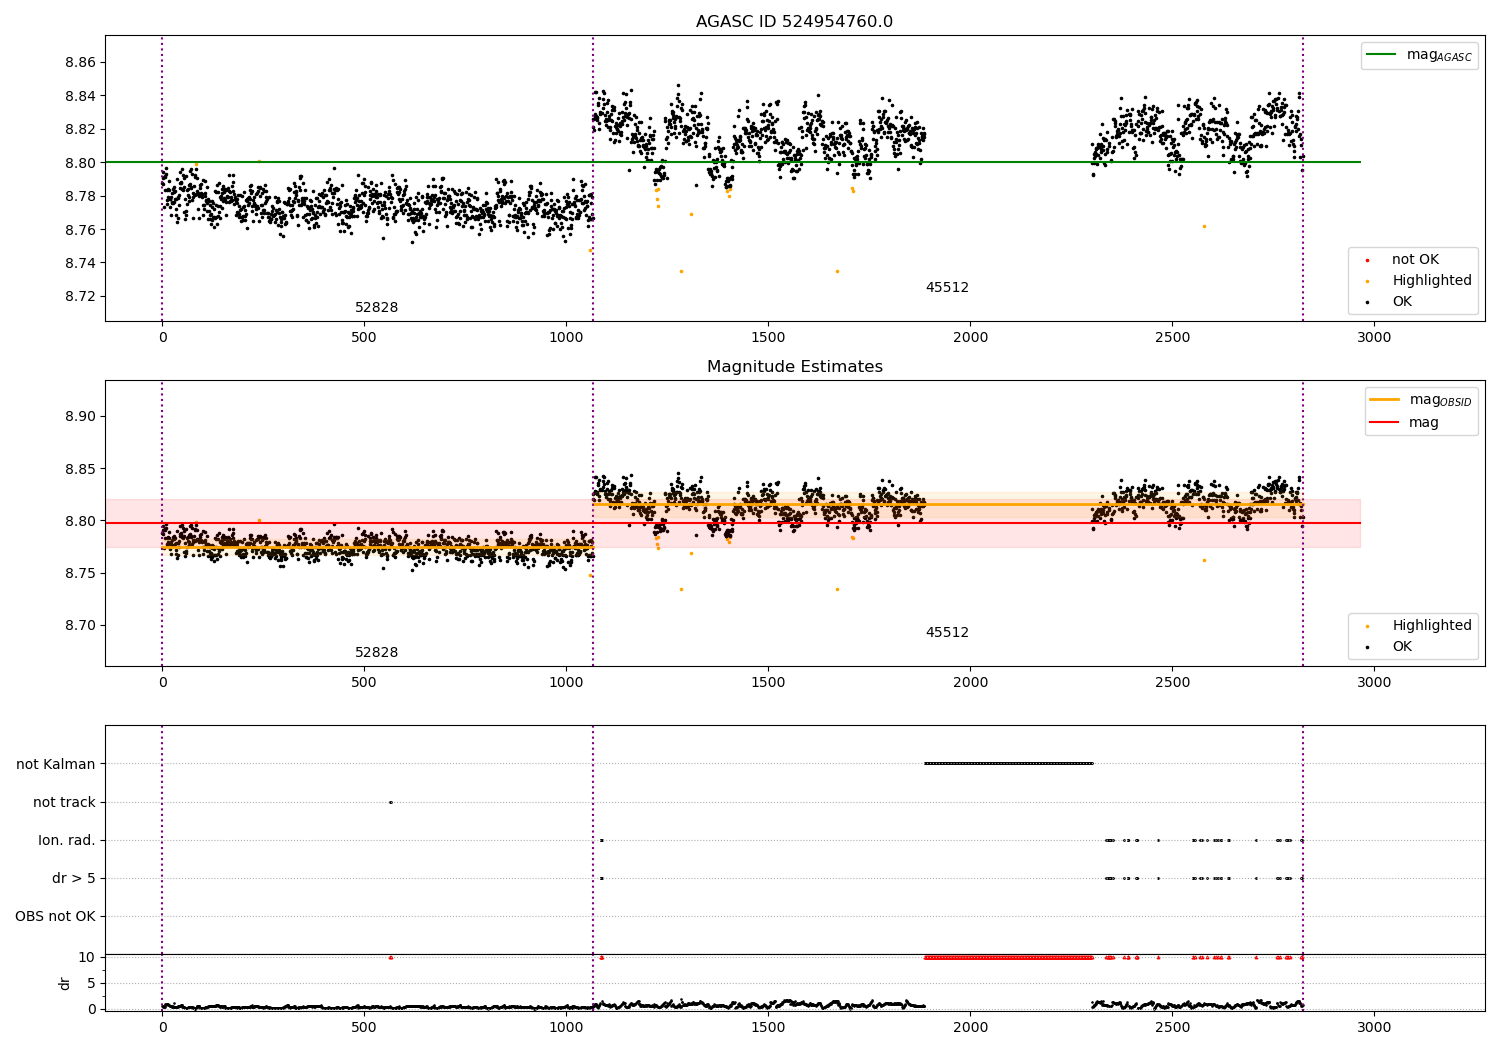Click 'OK' legend entry in middle plot
1500x1050 pixels.
click(1390, 647)
